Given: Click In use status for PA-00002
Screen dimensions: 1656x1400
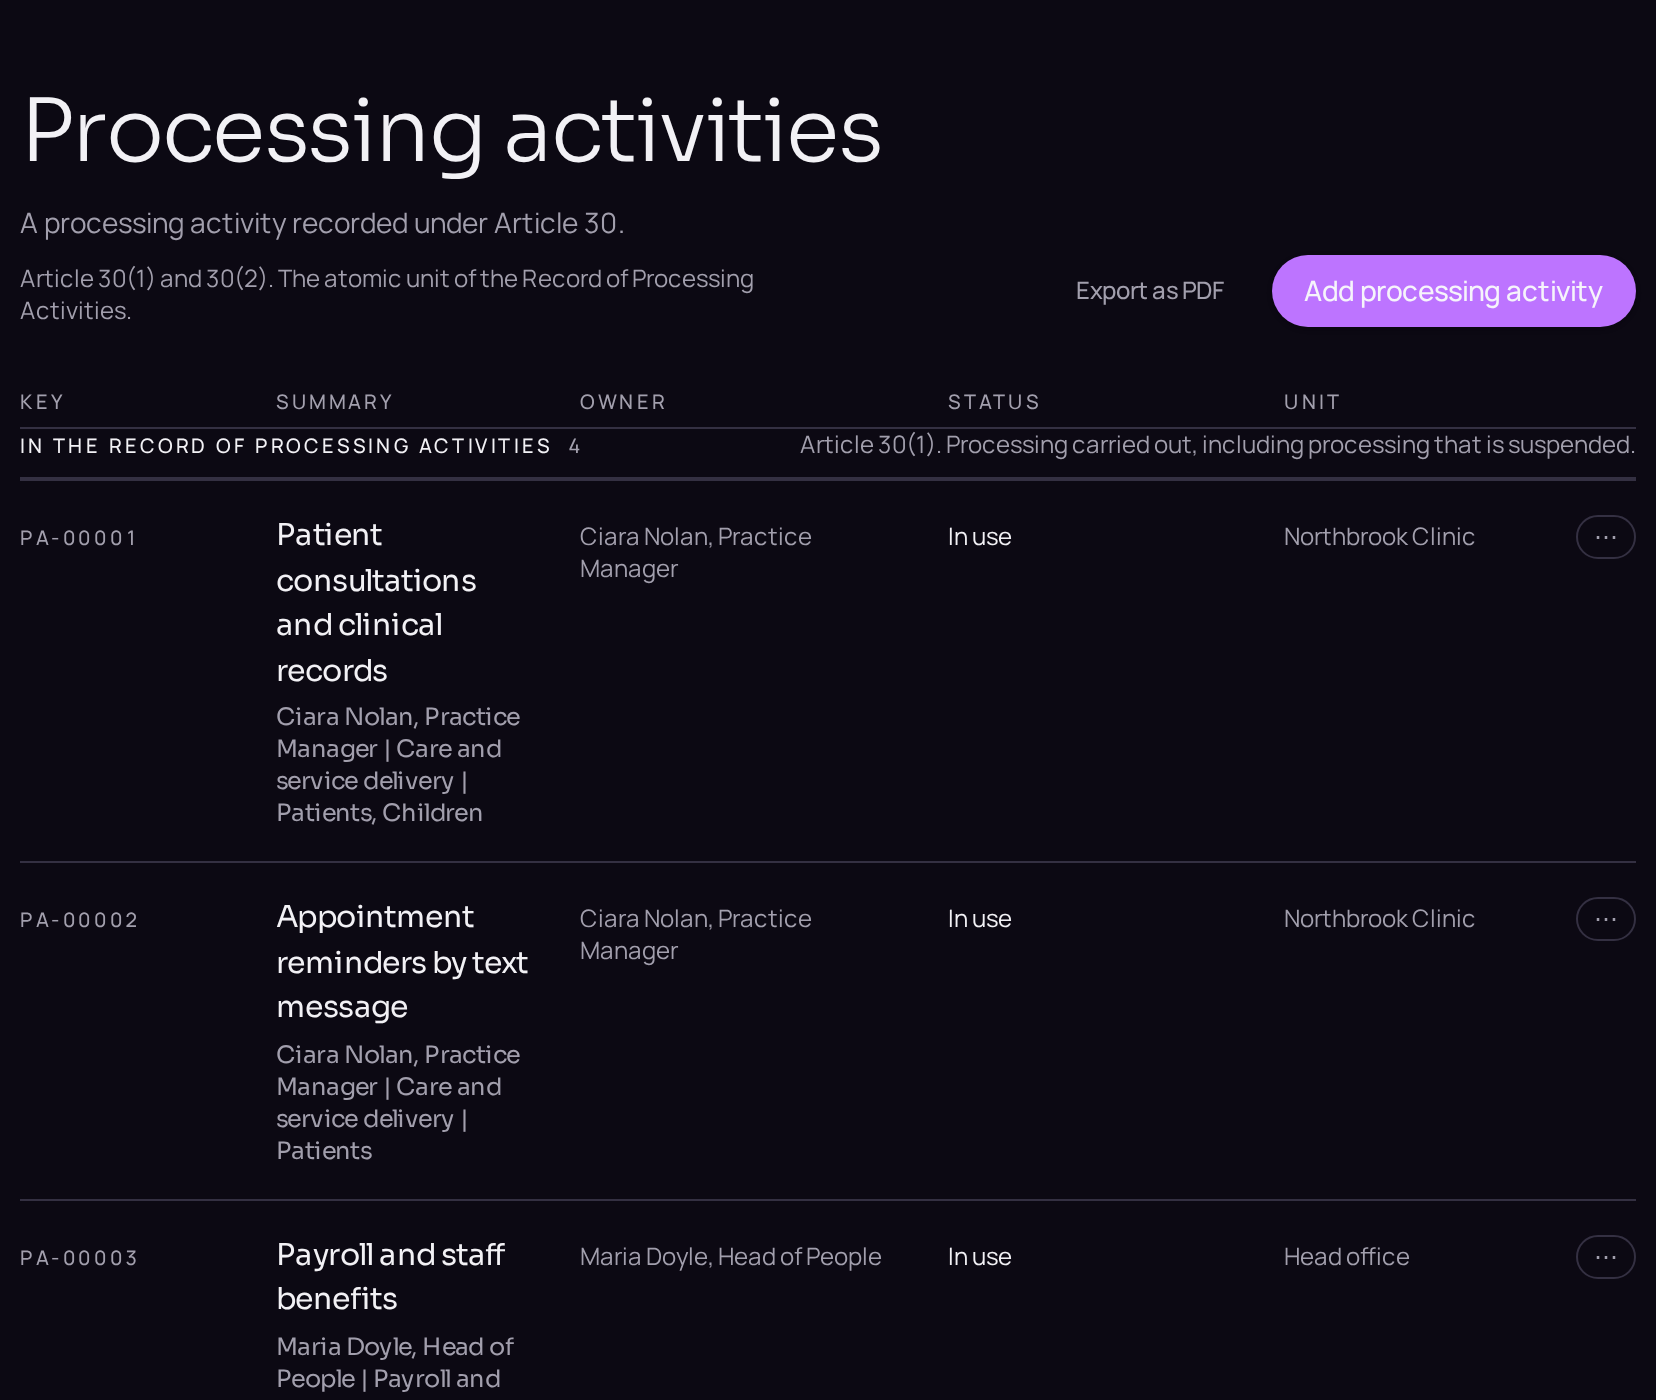Looking at the screenshot, I should [979, 919].
